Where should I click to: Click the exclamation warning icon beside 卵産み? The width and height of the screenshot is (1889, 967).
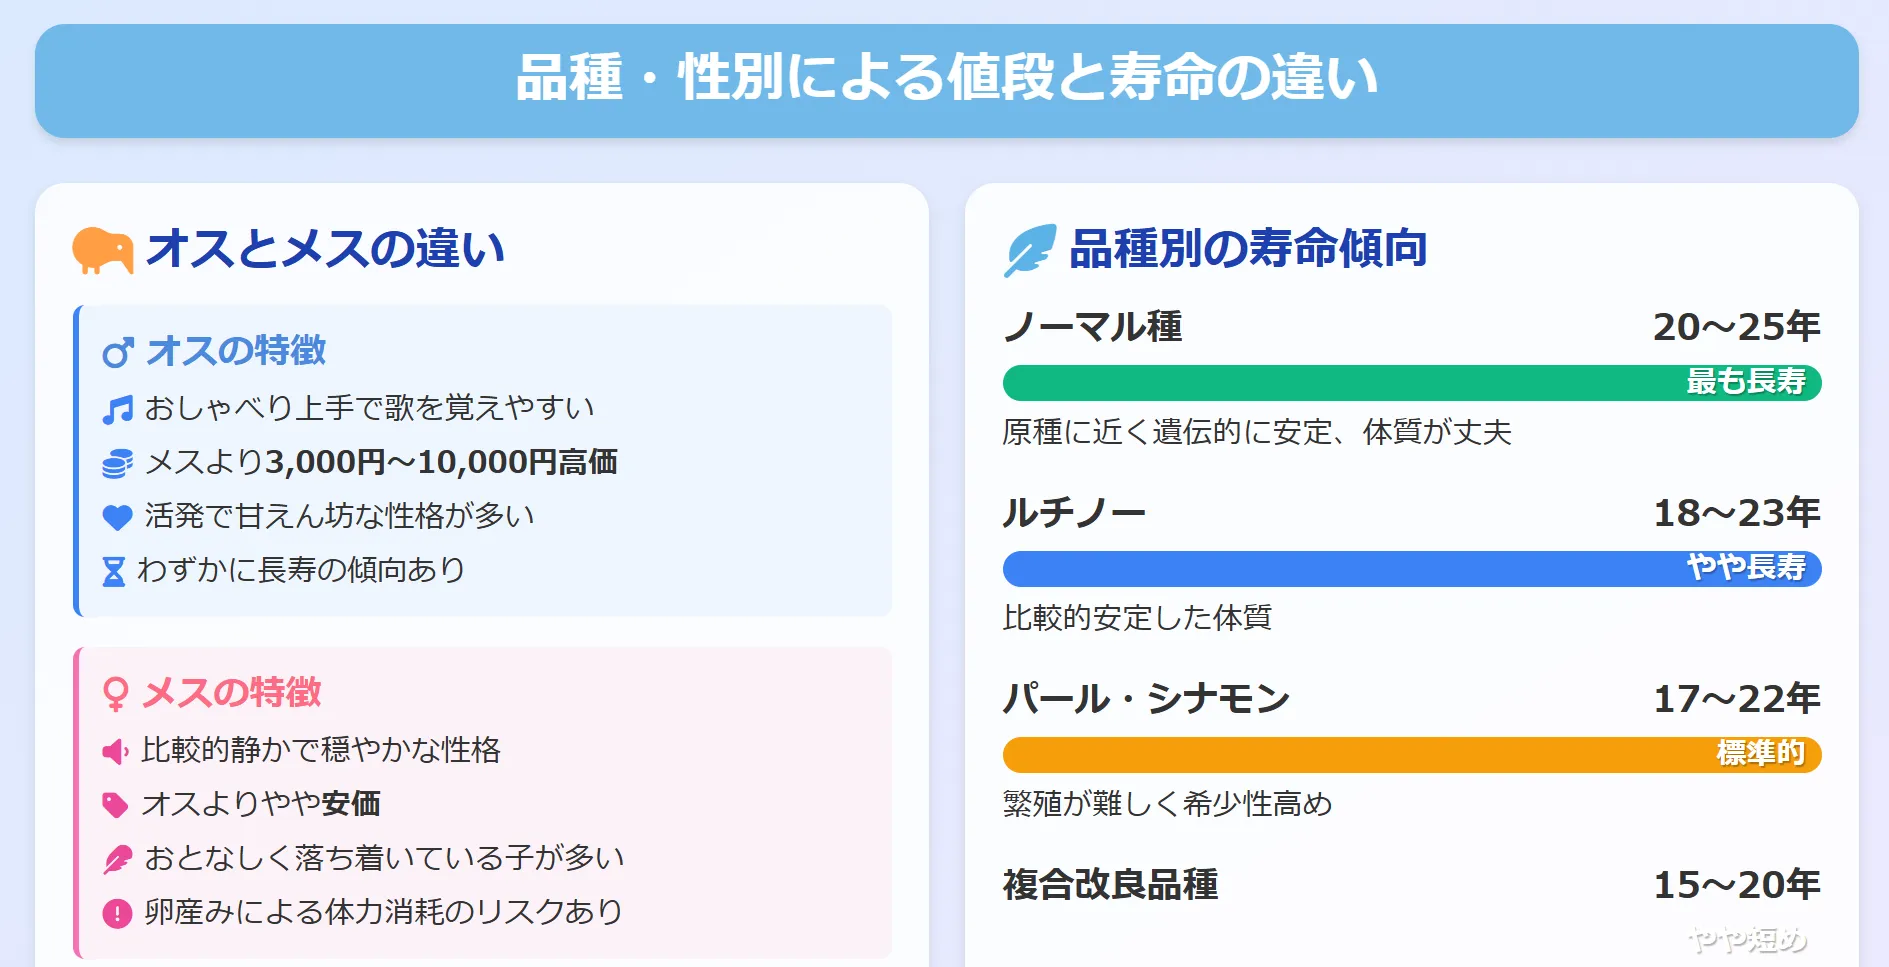(x=117, y=913)
